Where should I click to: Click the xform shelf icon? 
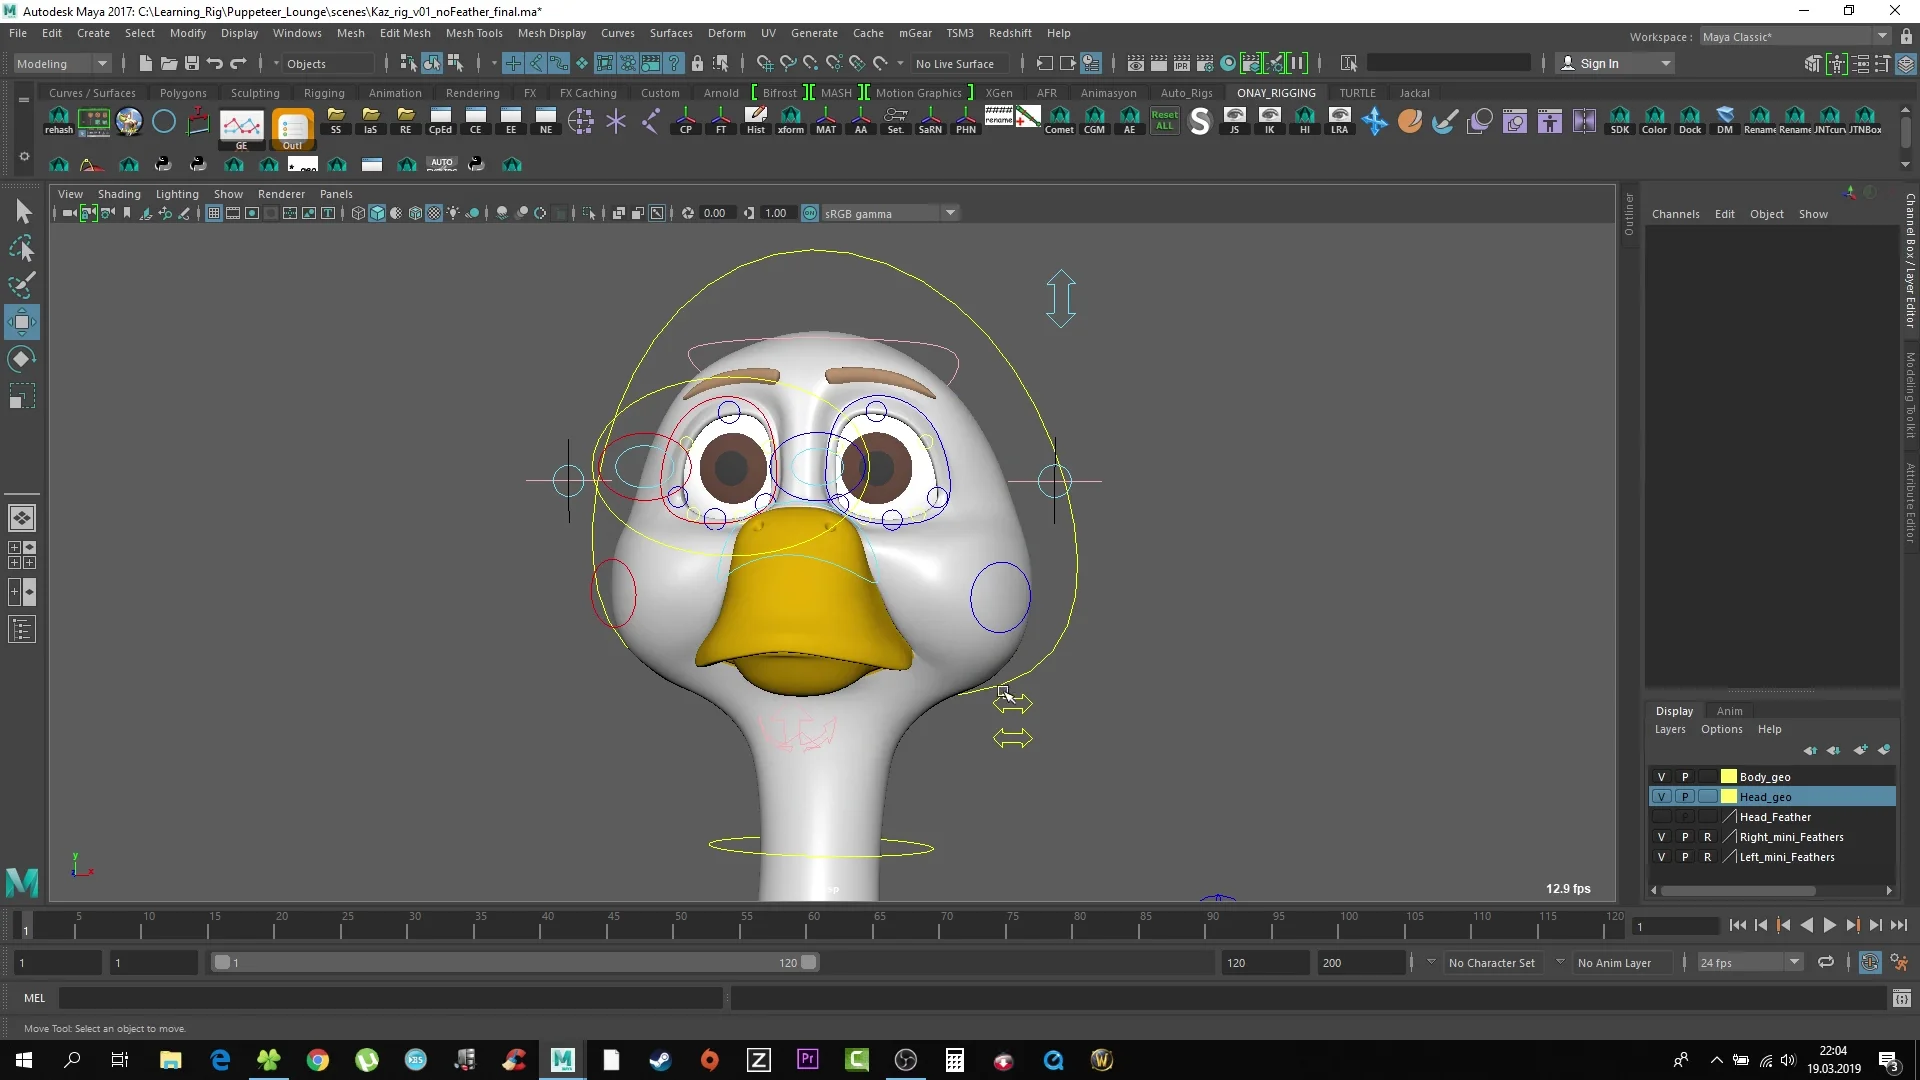point(791,121)
